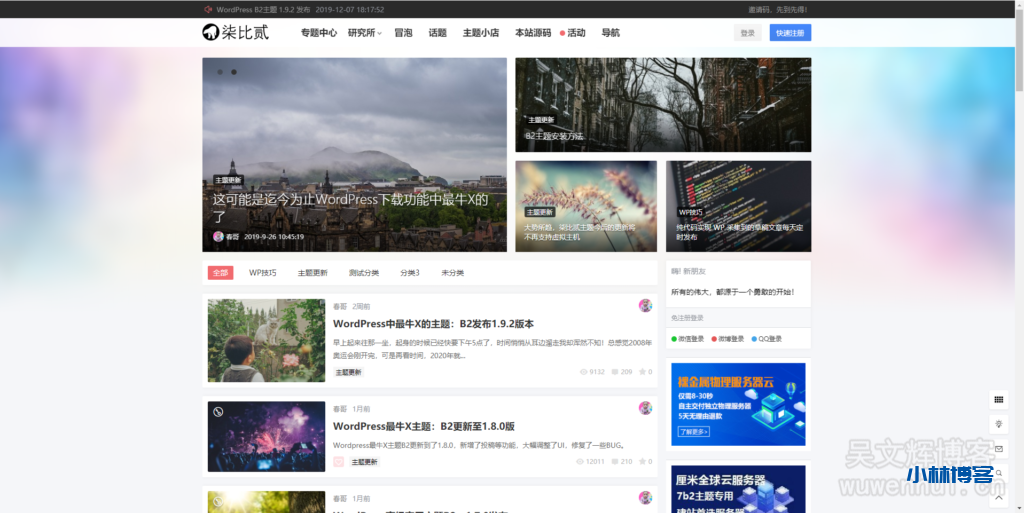This screenshot has width=1024, height=513.
Task: Click the back-to-top arrow icon
Action: (998, 496)
